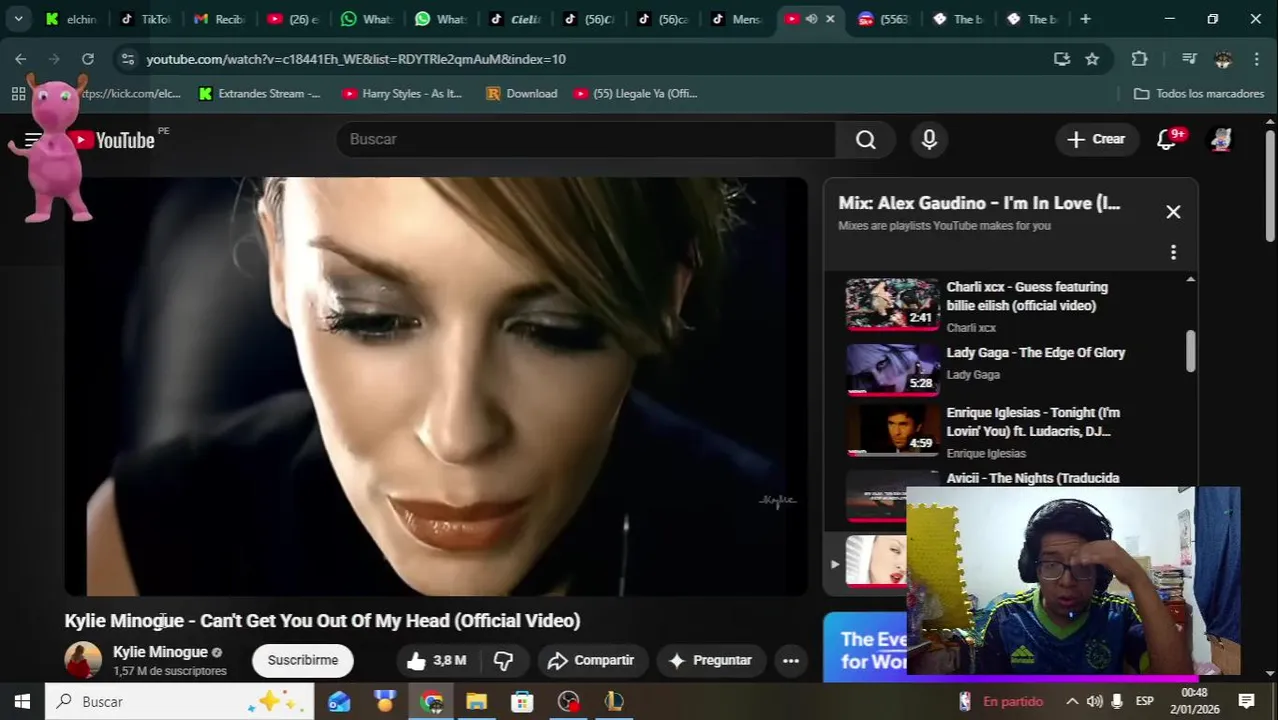Mute the YouTube tab via speaker icon

[x=812, y=19]
